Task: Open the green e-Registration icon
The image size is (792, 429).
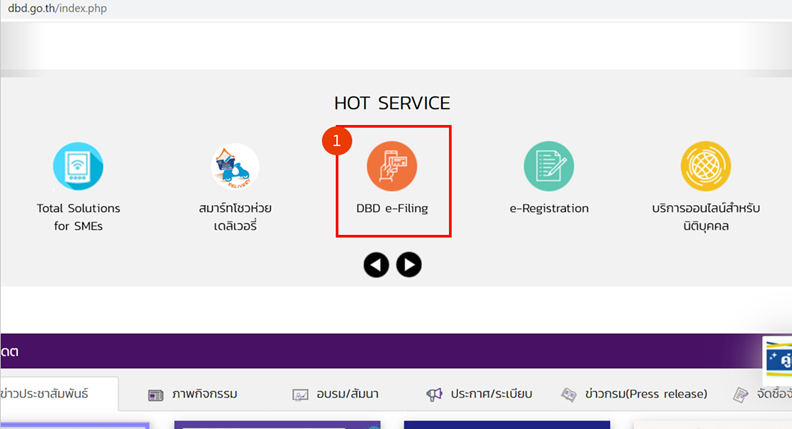Action: [x=549, y=166]
